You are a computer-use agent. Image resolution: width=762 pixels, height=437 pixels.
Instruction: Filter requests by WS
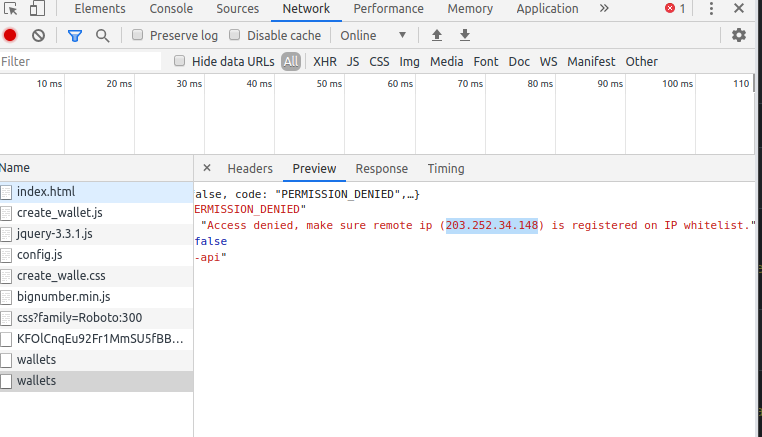point(548,62)
